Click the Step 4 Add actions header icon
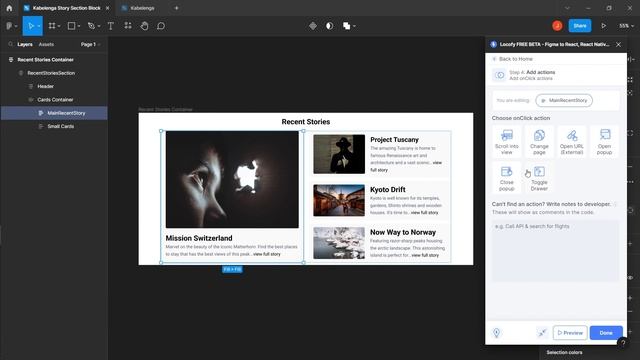 pyautogui.click(x=499, y=75)
